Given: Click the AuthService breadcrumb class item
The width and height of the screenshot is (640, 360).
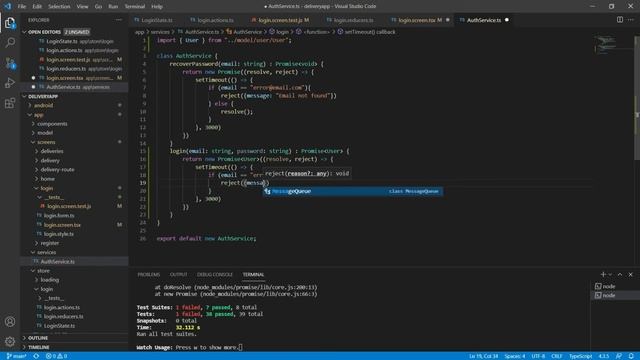Looking at the screenshot, I should [244, 32].
